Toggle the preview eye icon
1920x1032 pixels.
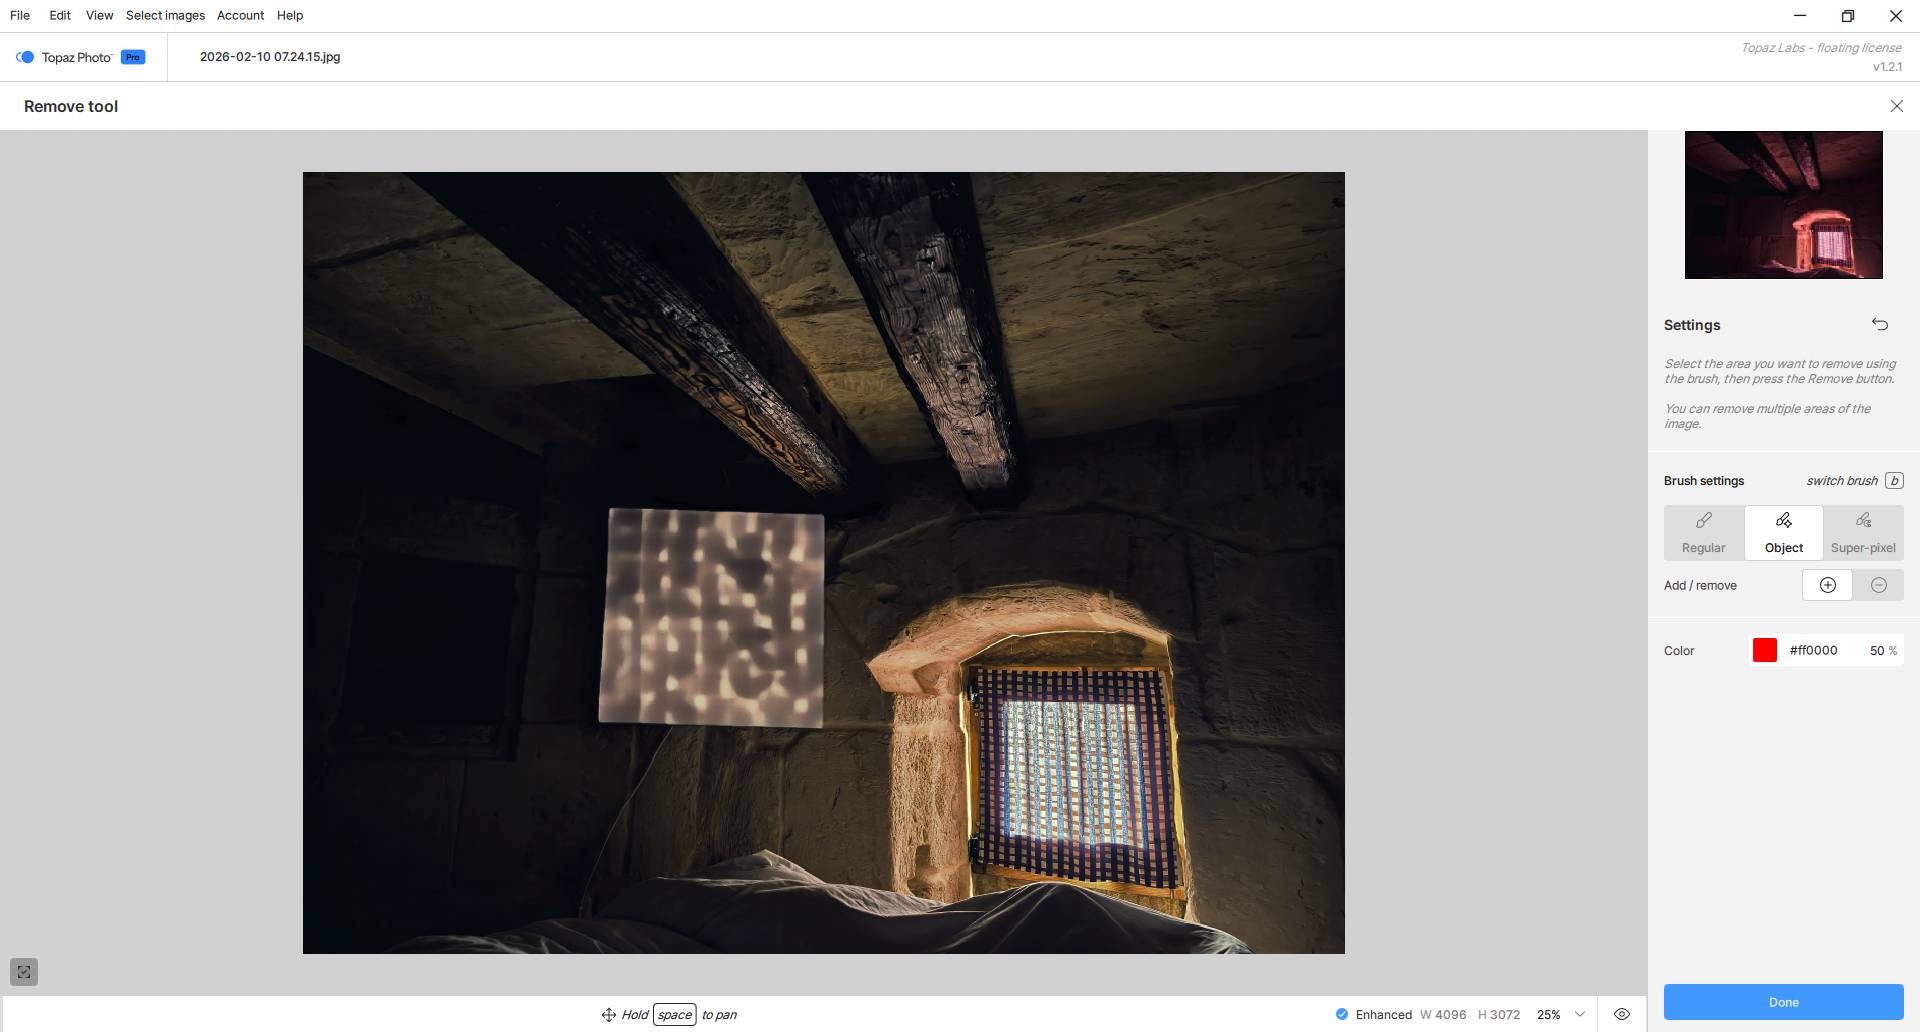pyautogui.click(x=1622, y=1014)
